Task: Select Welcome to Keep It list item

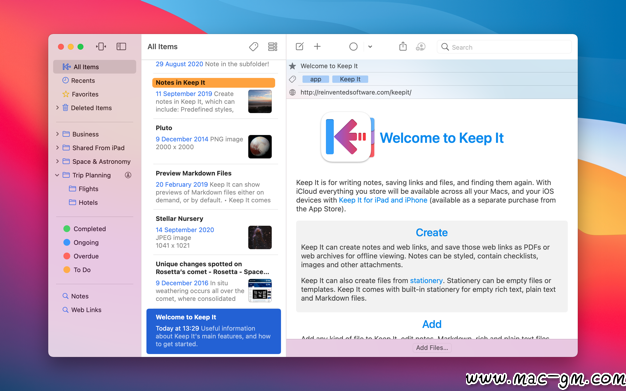Action: point(214,331)
